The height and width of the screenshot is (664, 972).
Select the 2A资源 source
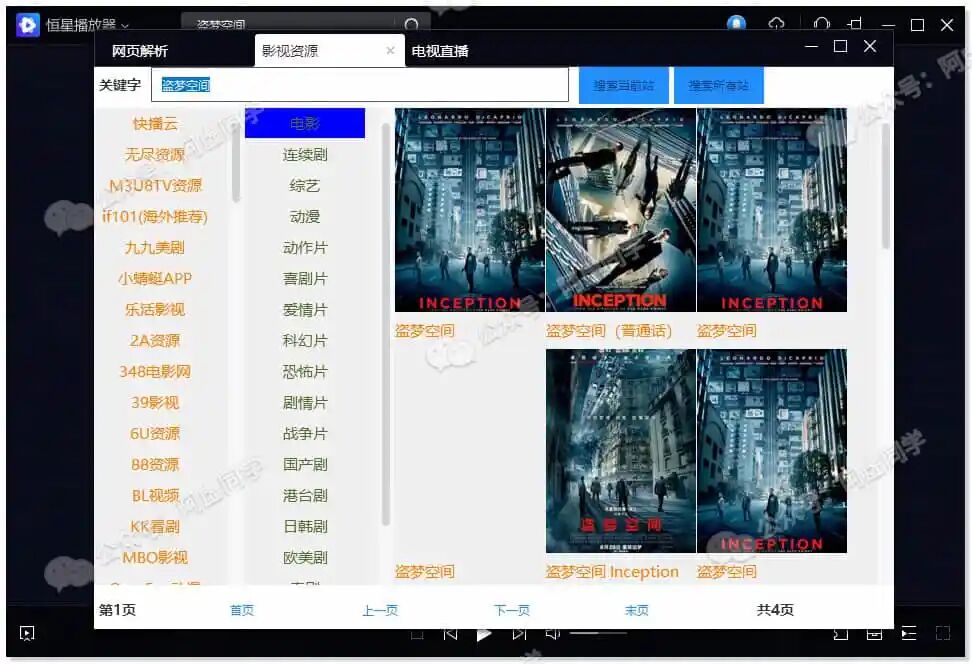155,340
